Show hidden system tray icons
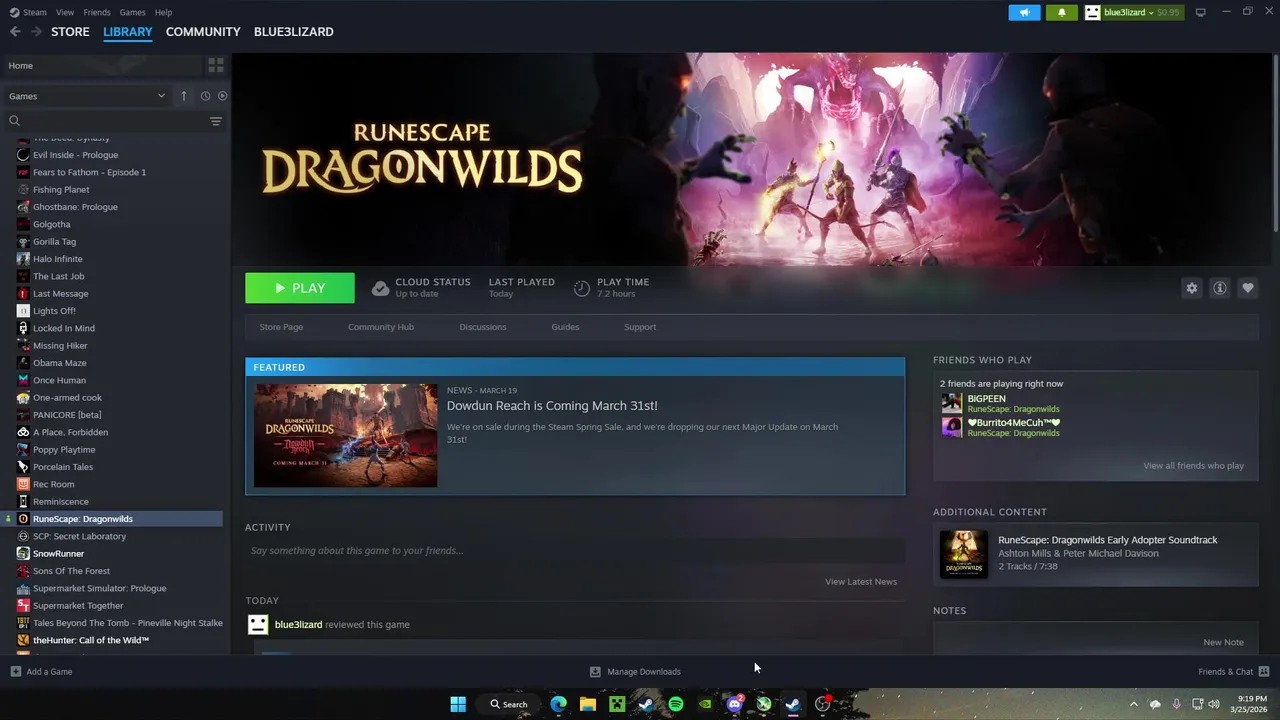Image resolution: width=1280 pixels, height=720 pixels. pos(1133,704)
